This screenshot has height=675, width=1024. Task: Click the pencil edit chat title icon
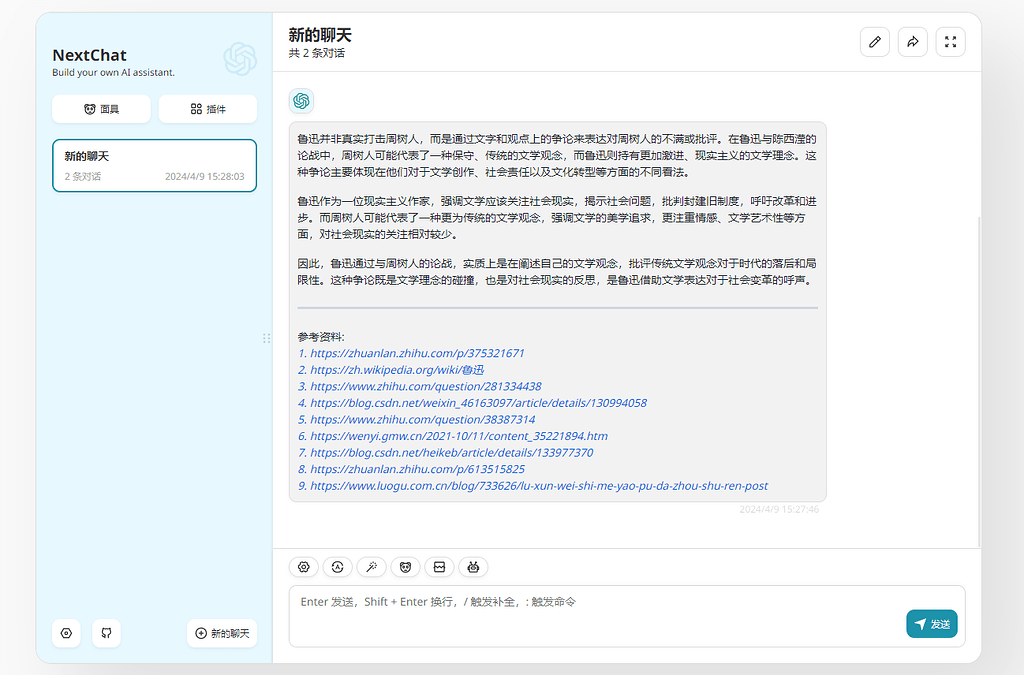pyautogui.click(x=874, y=42)
